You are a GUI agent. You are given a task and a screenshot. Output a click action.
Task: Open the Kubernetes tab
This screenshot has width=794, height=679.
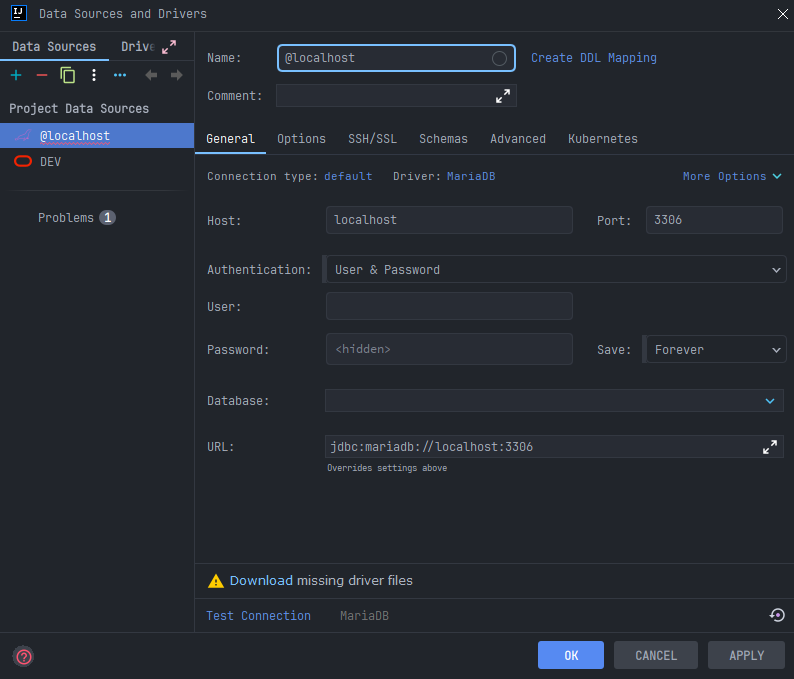pyautogui.click(x=603, y=139)
